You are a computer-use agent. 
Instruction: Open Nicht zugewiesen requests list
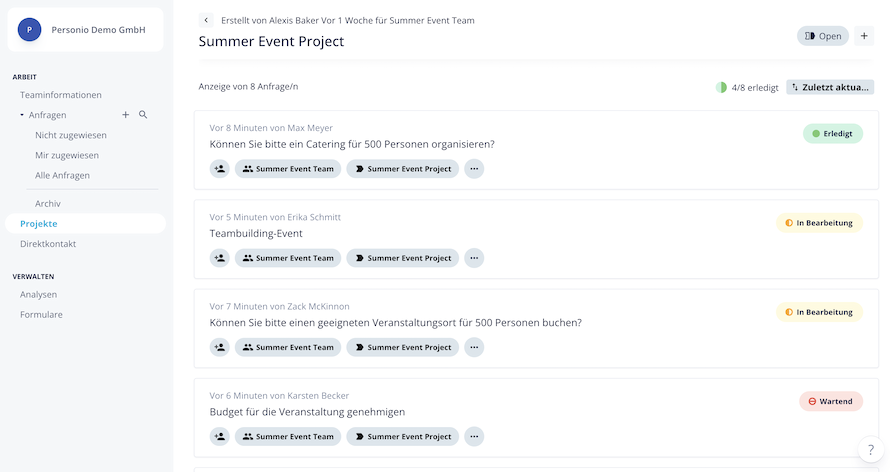(x=71, y=135)
